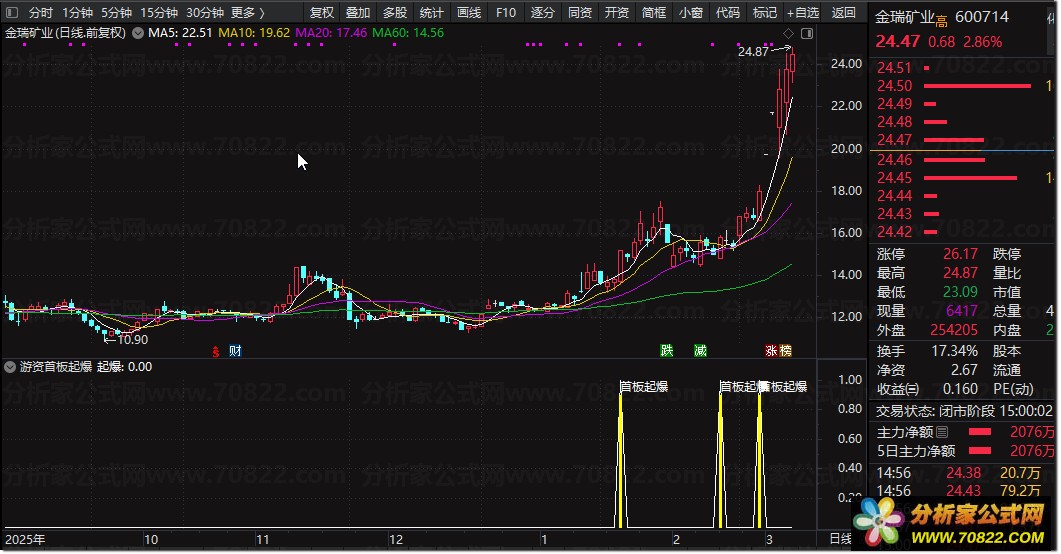Click green 跌 marker

pyautogui.click(x=667, y=350)
